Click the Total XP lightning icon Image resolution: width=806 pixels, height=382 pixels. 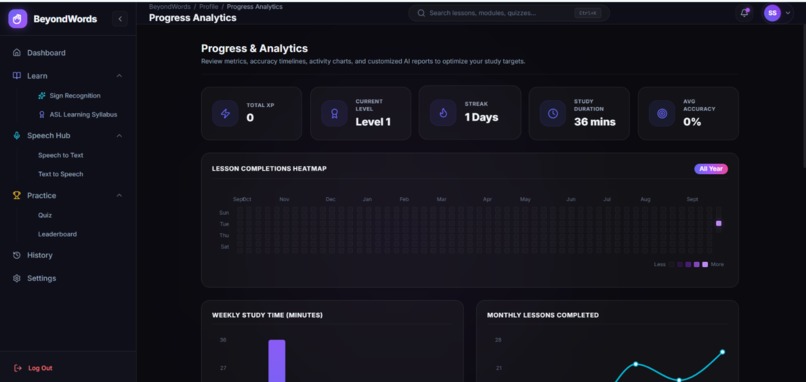(225, 114)
